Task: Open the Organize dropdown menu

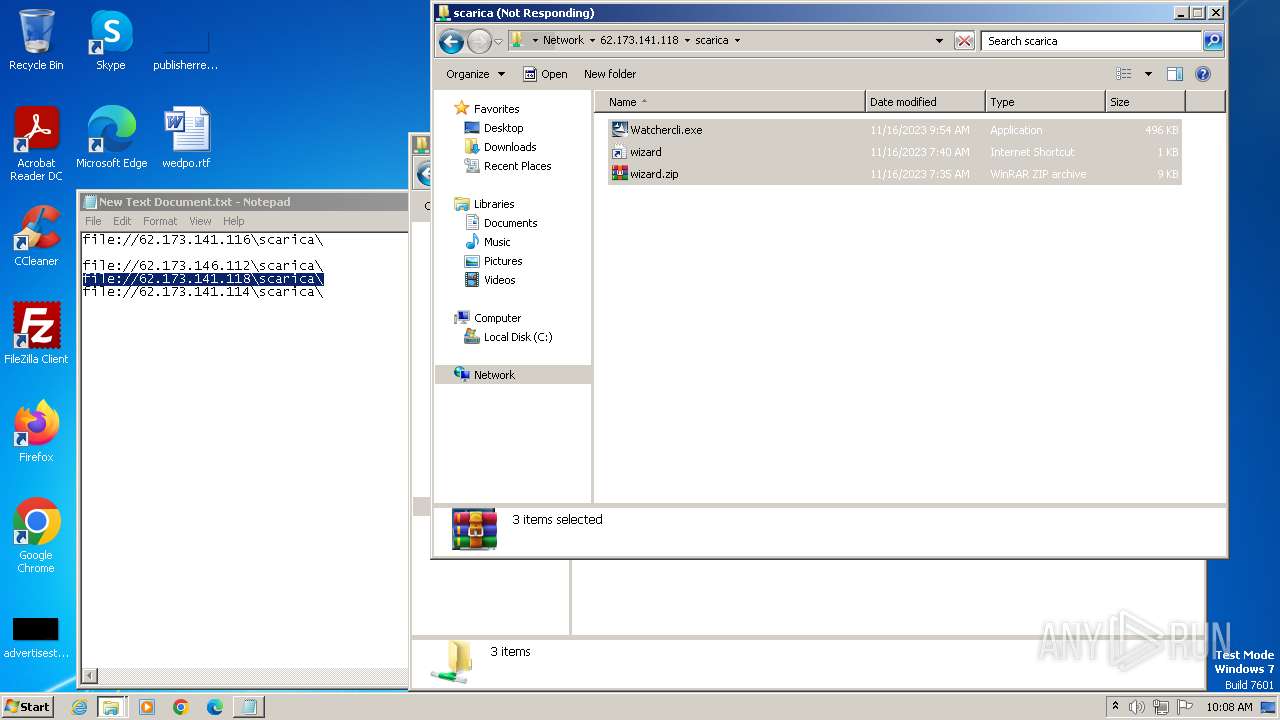Action: pyautogui.click(x=475, y=74)
